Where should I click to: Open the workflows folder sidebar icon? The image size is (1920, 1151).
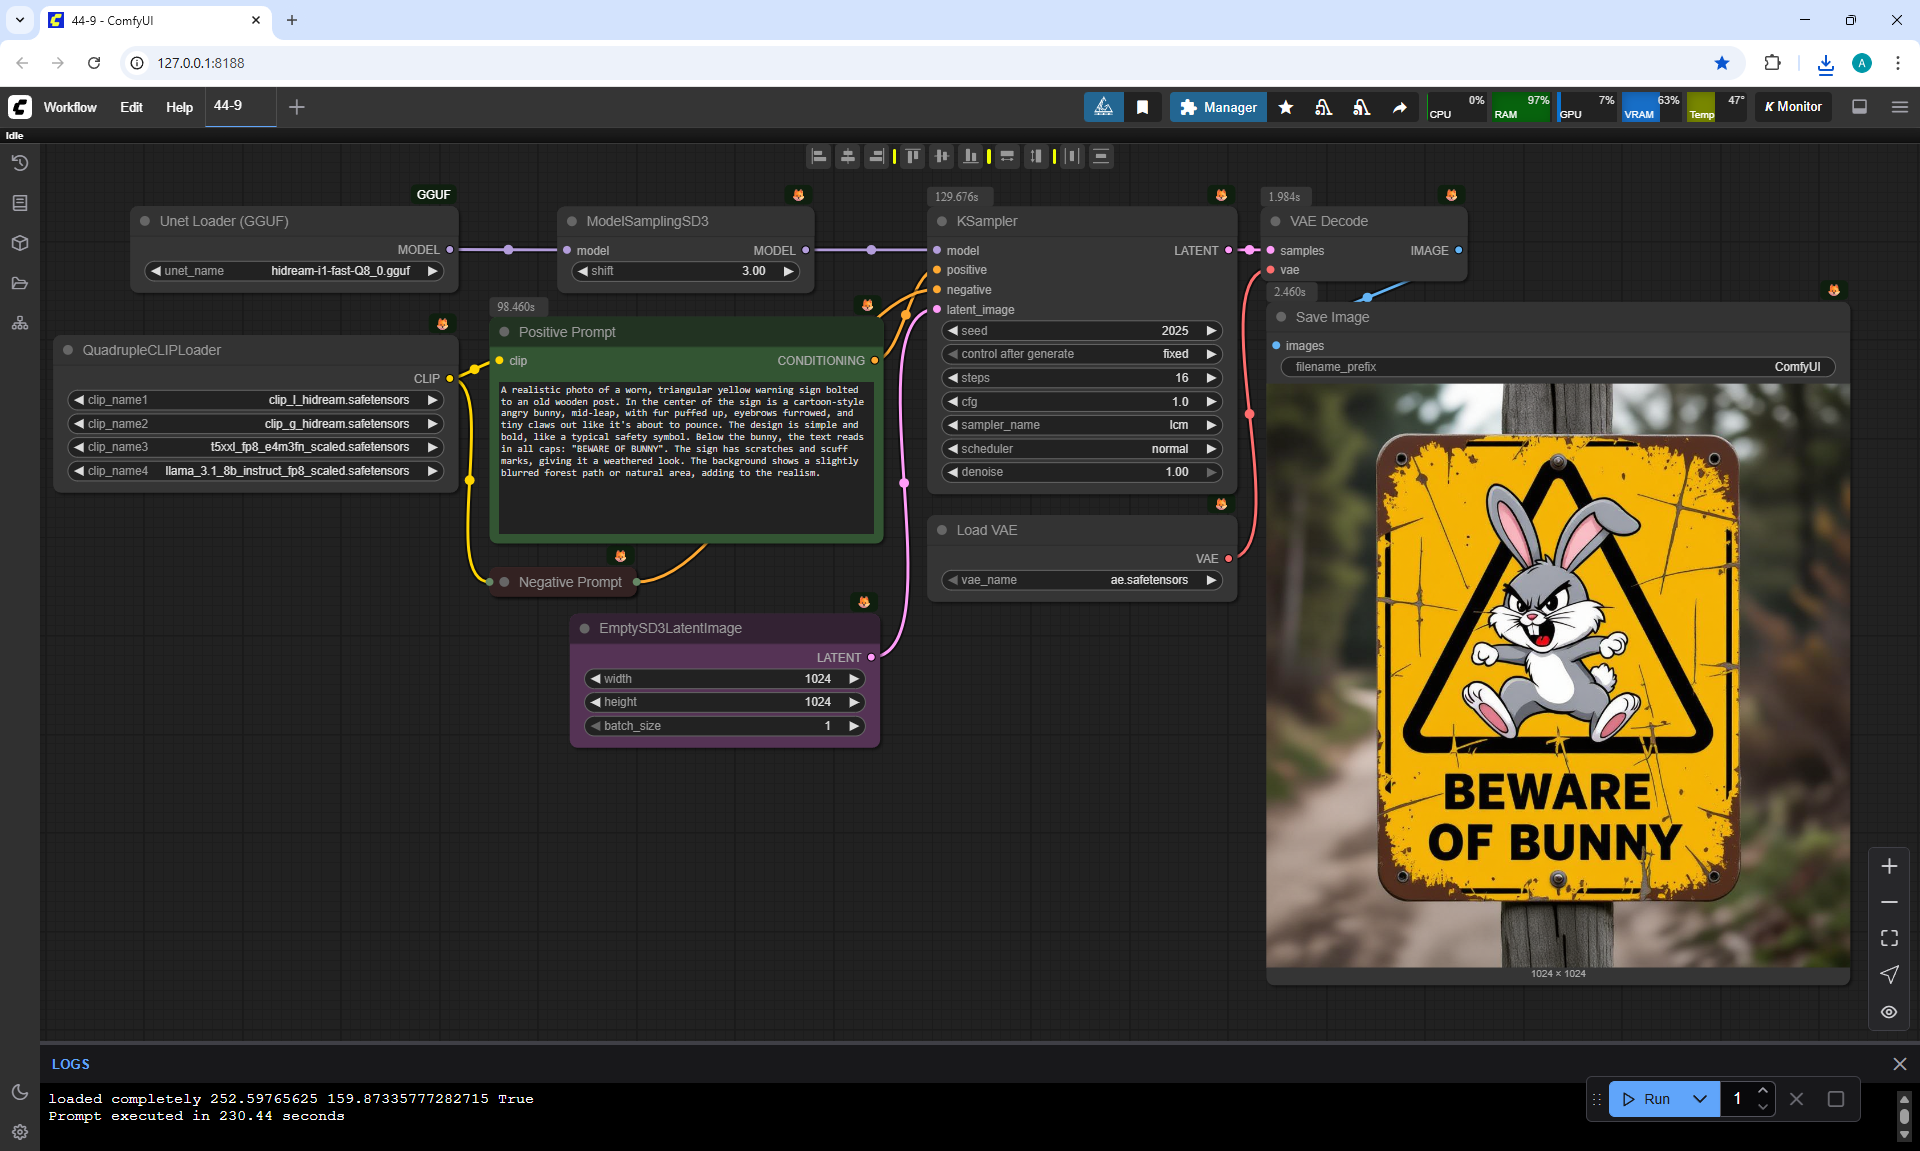coord(20,283)
